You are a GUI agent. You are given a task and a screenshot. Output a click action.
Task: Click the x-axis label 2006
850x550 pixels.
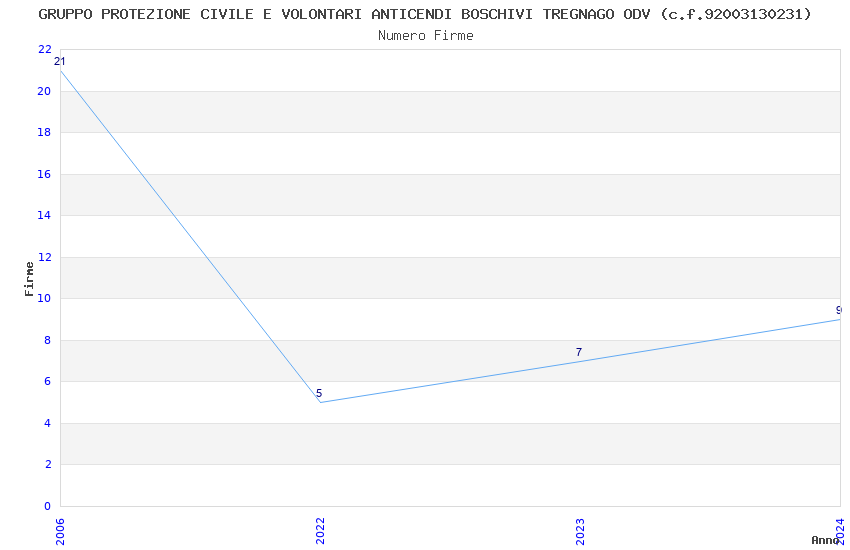[x=60, y=531]
